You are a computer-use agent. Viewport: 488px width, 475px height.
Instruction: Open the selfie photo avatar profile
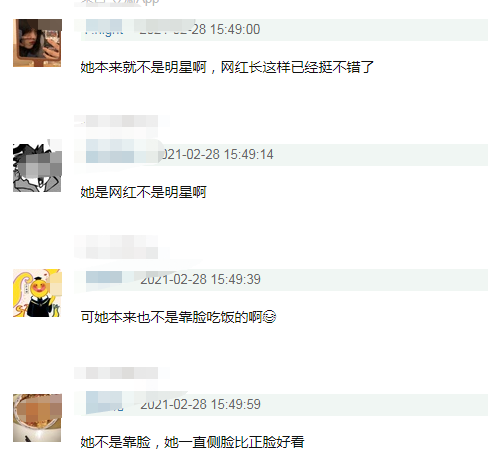tap(37, 43)
